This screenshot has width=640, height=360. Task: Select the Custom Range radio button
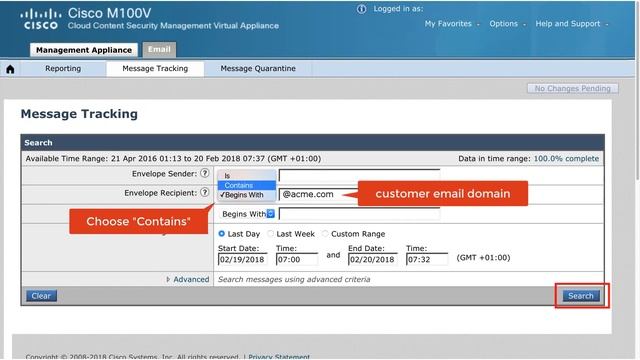coord(325,234)
